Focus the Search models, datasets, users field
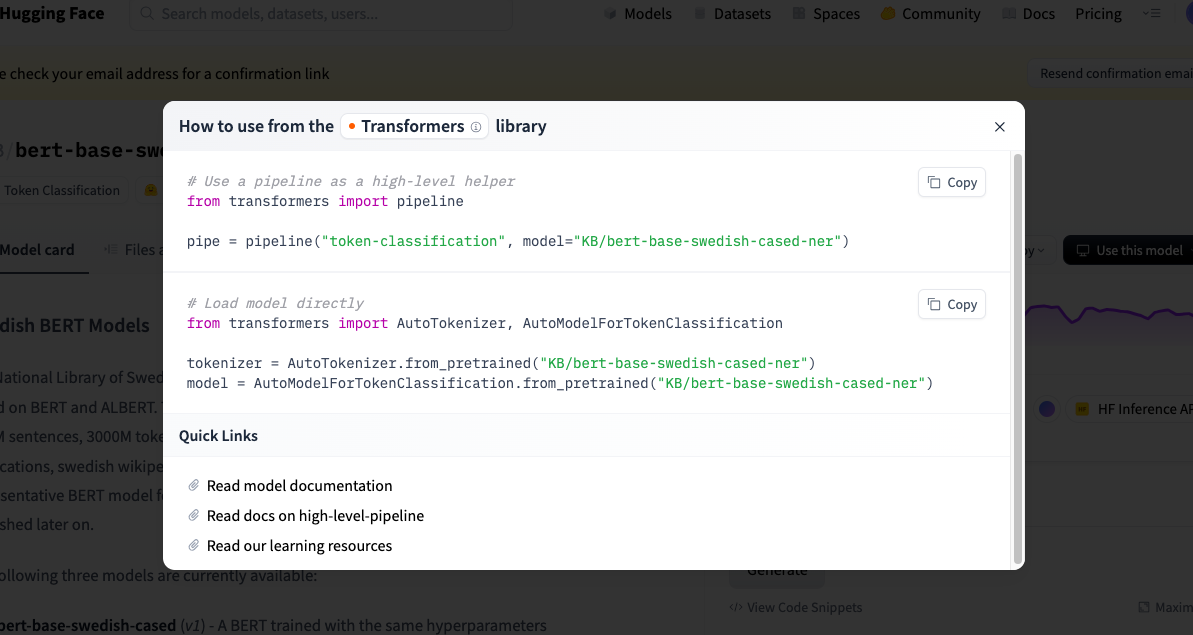1193x635 pixels. click(x=321, y=14)
